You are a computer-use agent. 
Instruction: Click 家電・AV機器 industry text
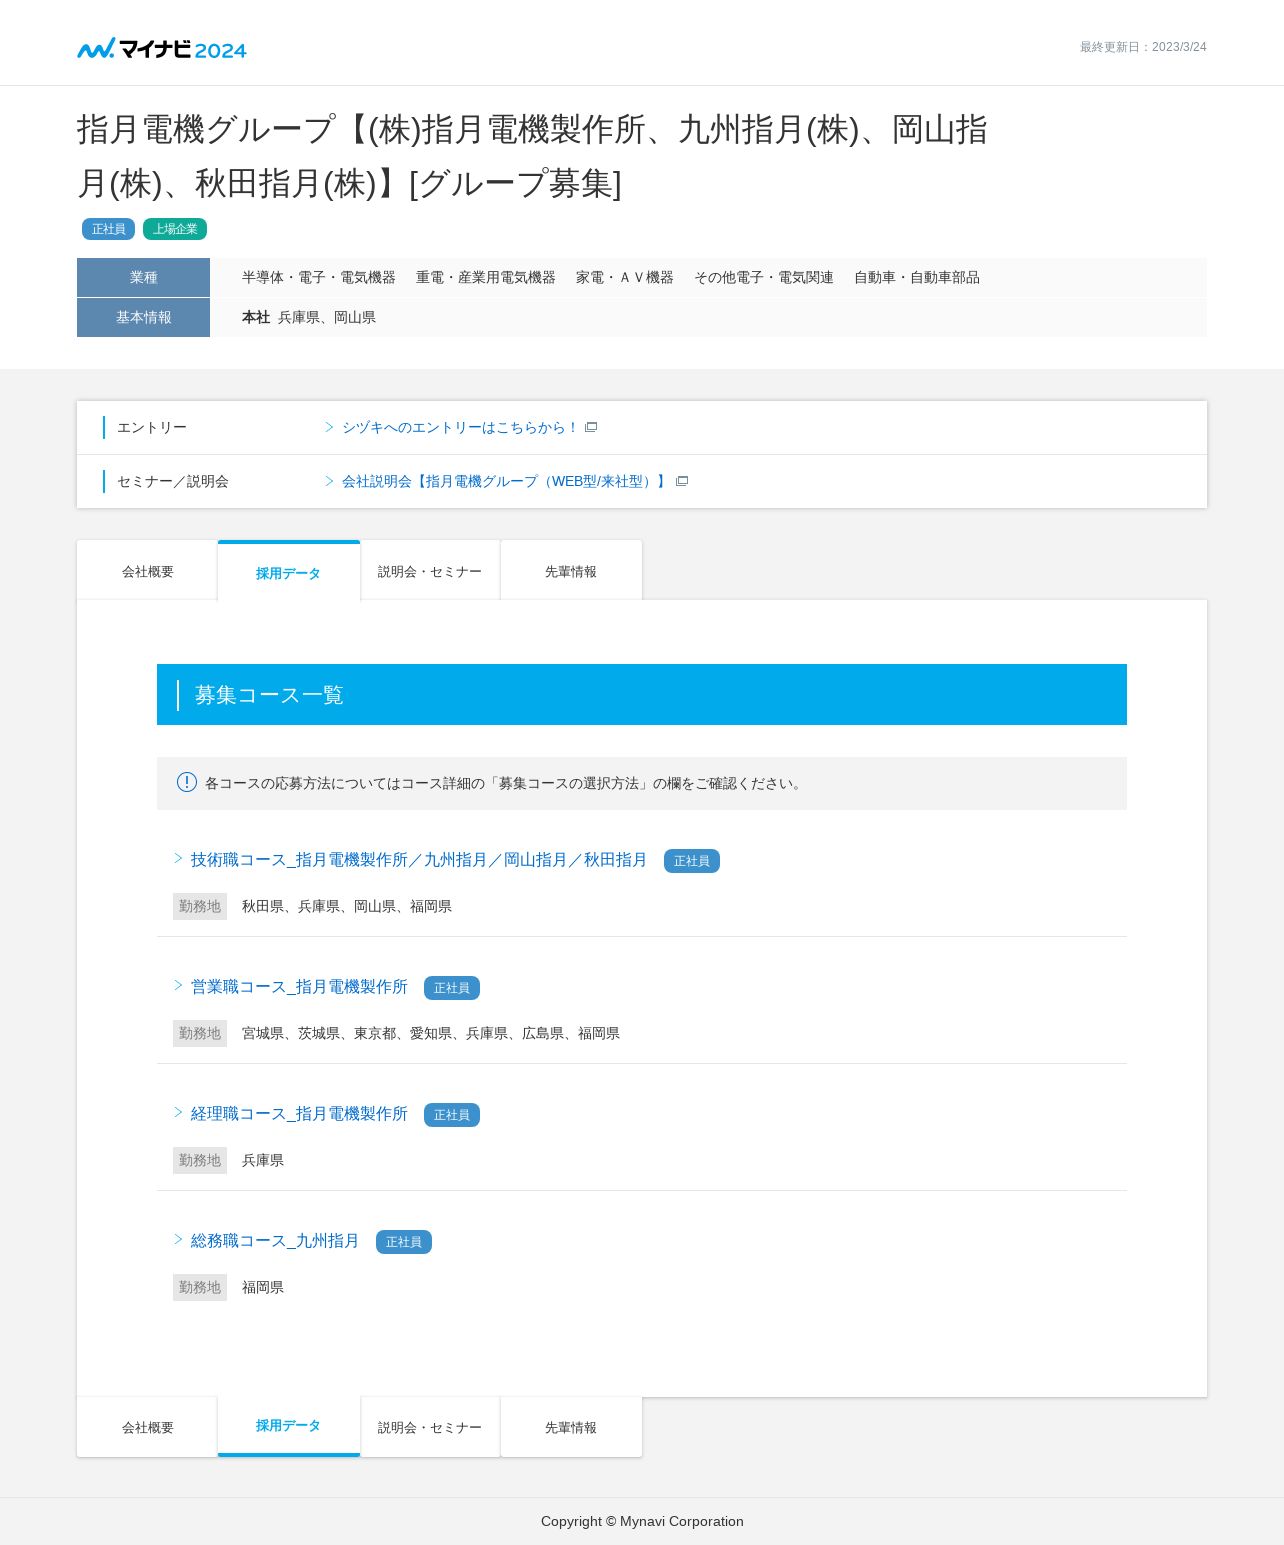[625, 277]
